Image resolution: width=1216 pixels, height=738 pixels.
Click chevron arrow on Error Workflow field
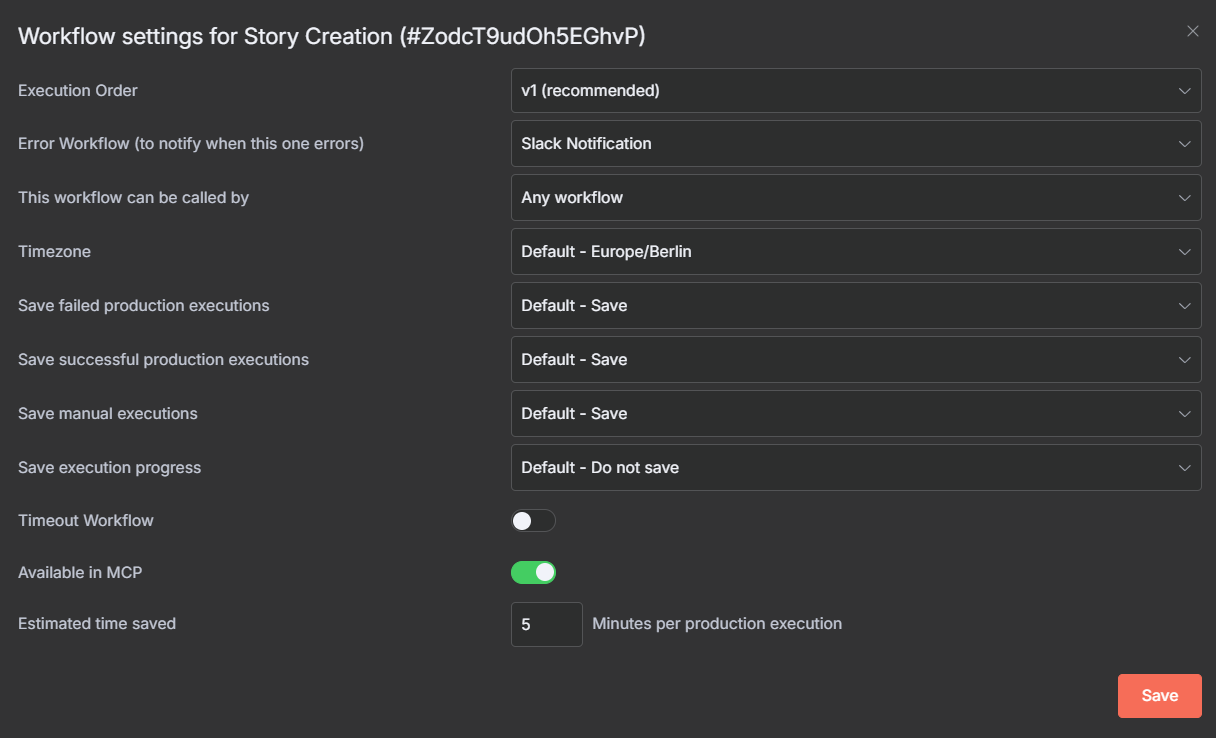(x=1184, y=144)
